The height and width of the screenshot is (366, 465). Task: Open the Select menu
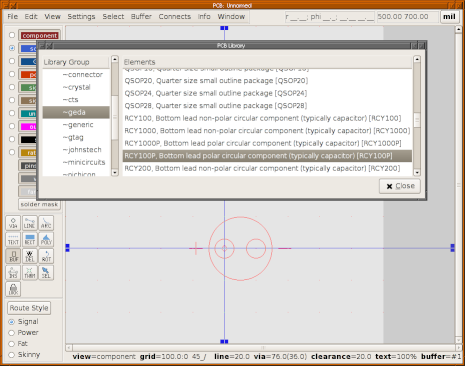113,16
